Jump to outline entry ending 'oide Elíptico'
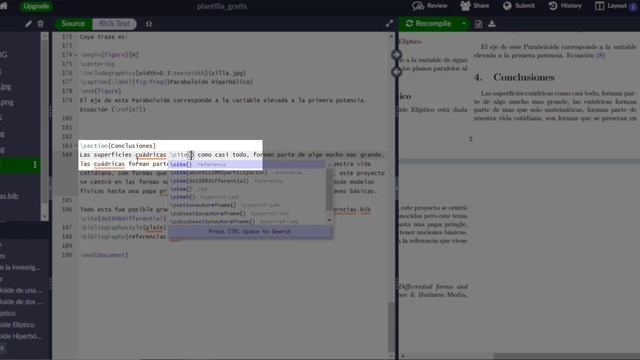The image size is (640, 360). 18,325
